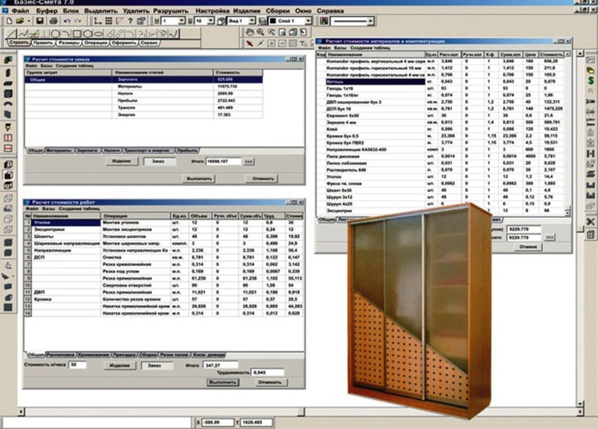The image size is (598, 429).
Task: Click the question mark help icon
Action: click(130, 21)
